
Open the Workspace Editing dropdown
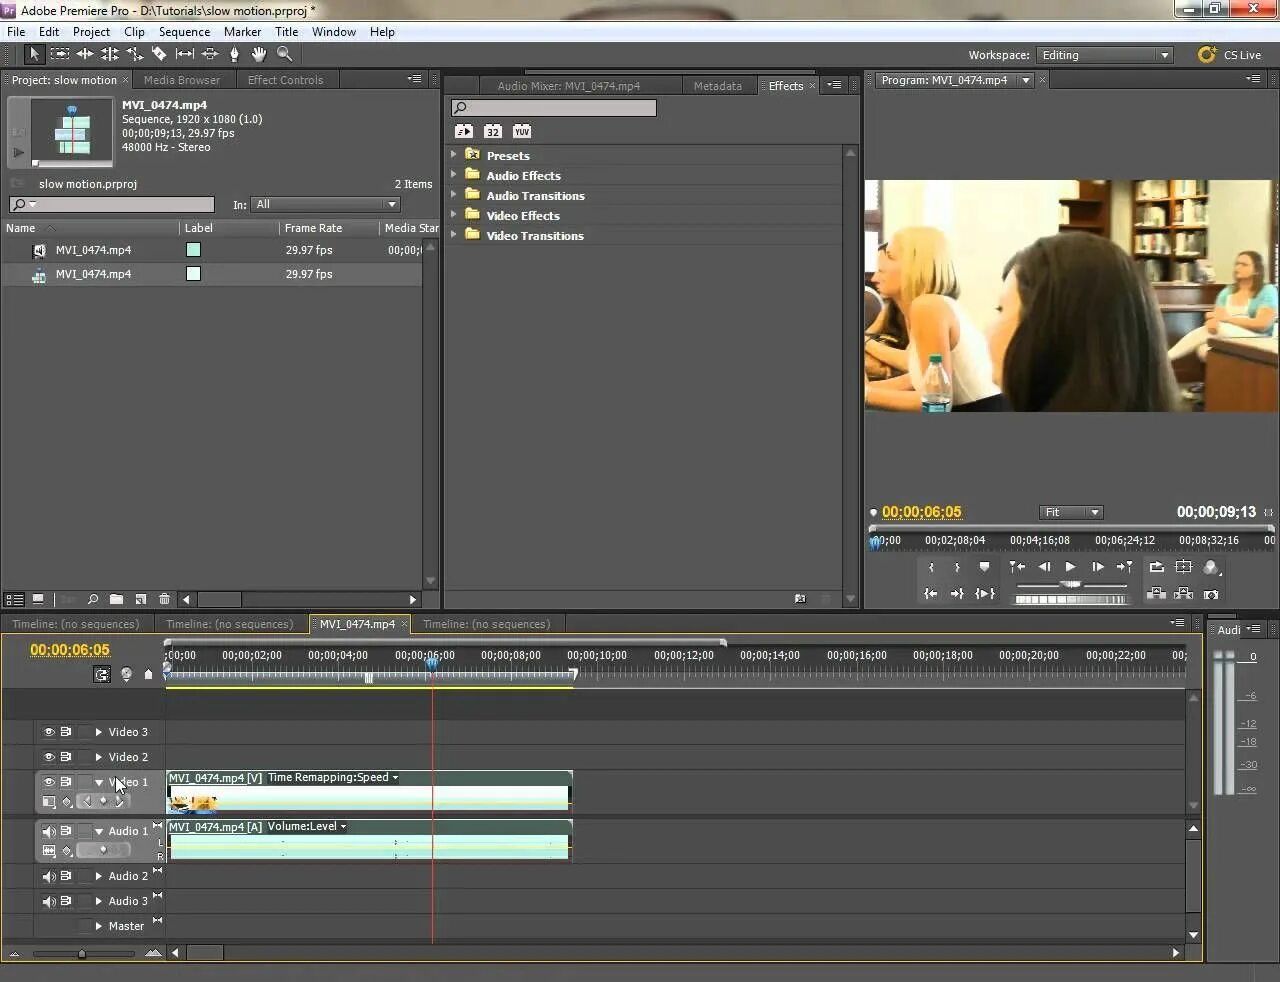point(1104,55)
